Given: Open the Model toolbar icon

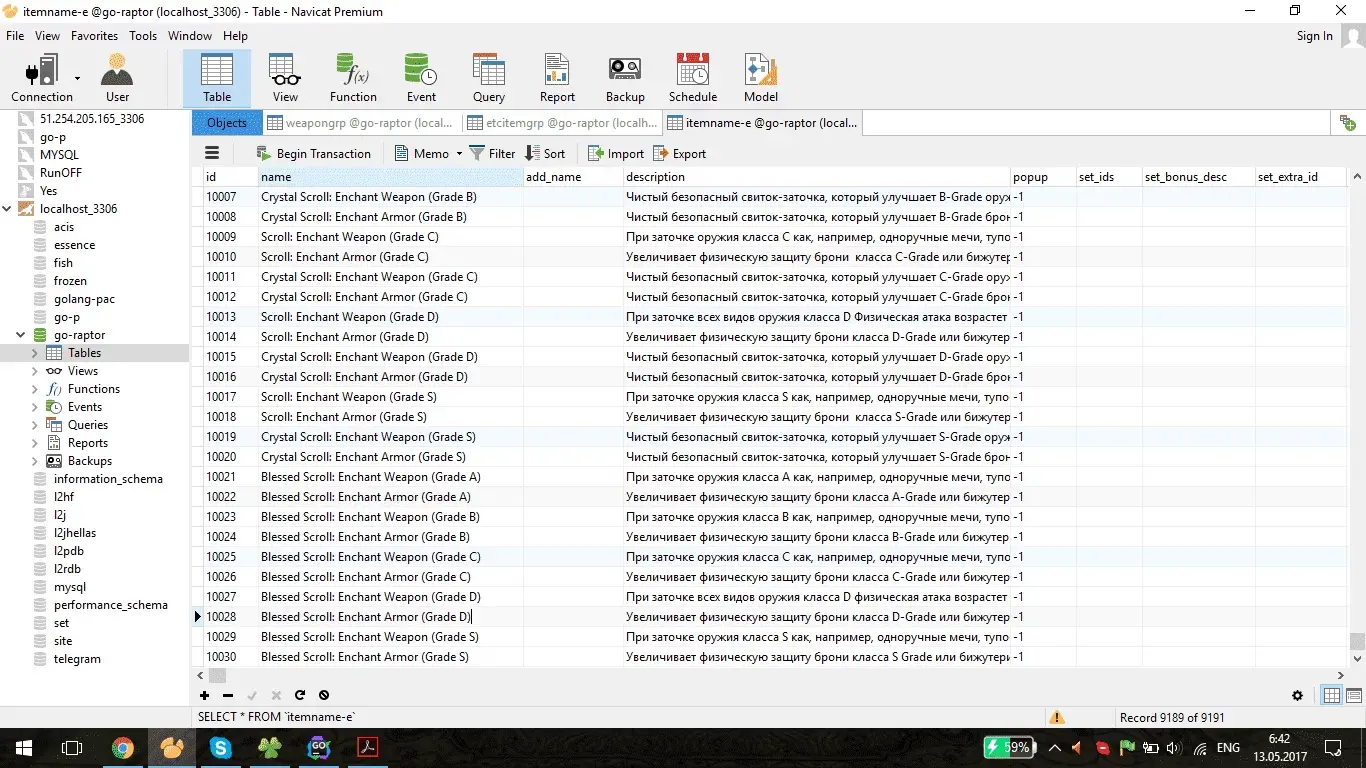Looking at the screenshot, I should coord(761,78).
